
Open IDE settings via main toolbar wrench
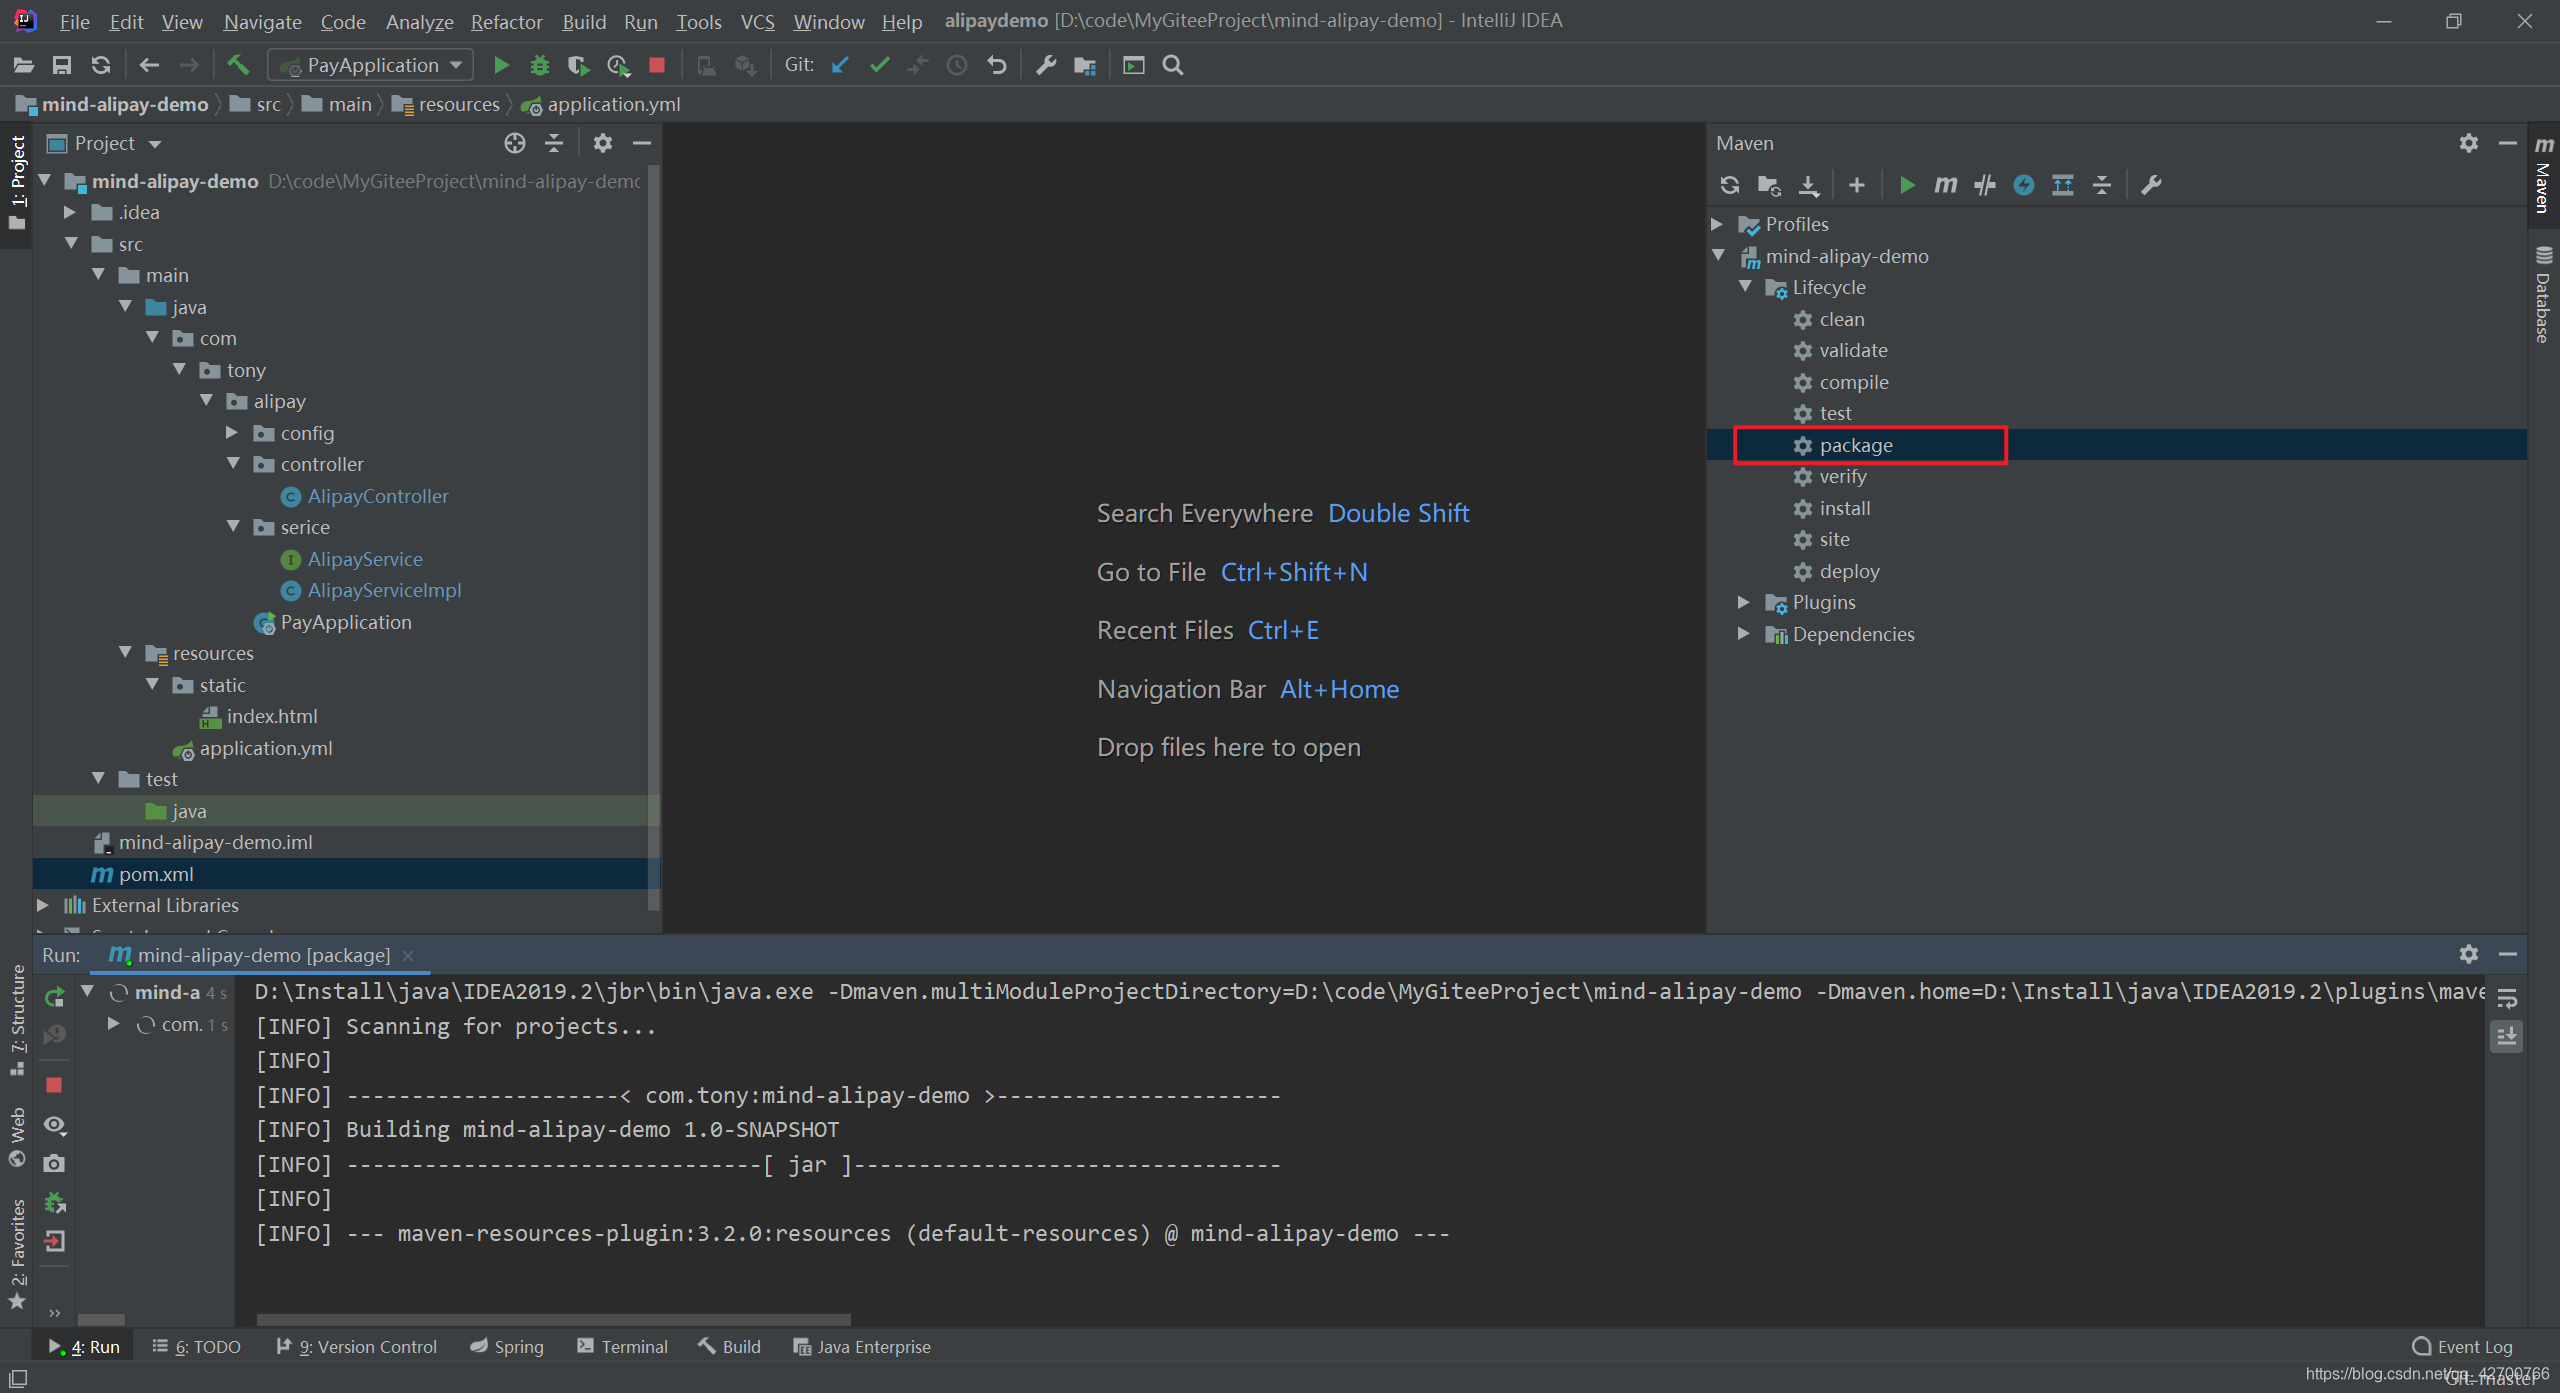1046,65
